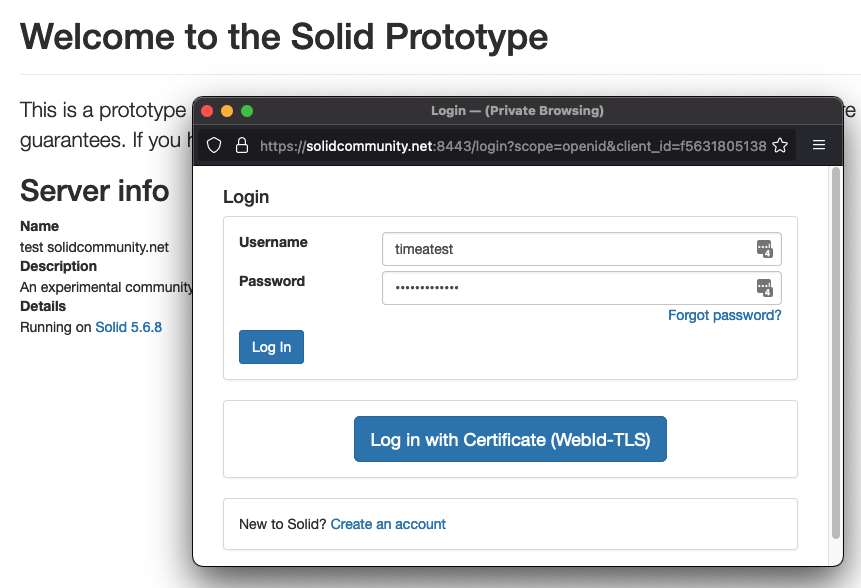Viewport: 861px width, 588px height.
Task: Open the Solid 5.6.8 version link
Action: click(x=128, y=326)
